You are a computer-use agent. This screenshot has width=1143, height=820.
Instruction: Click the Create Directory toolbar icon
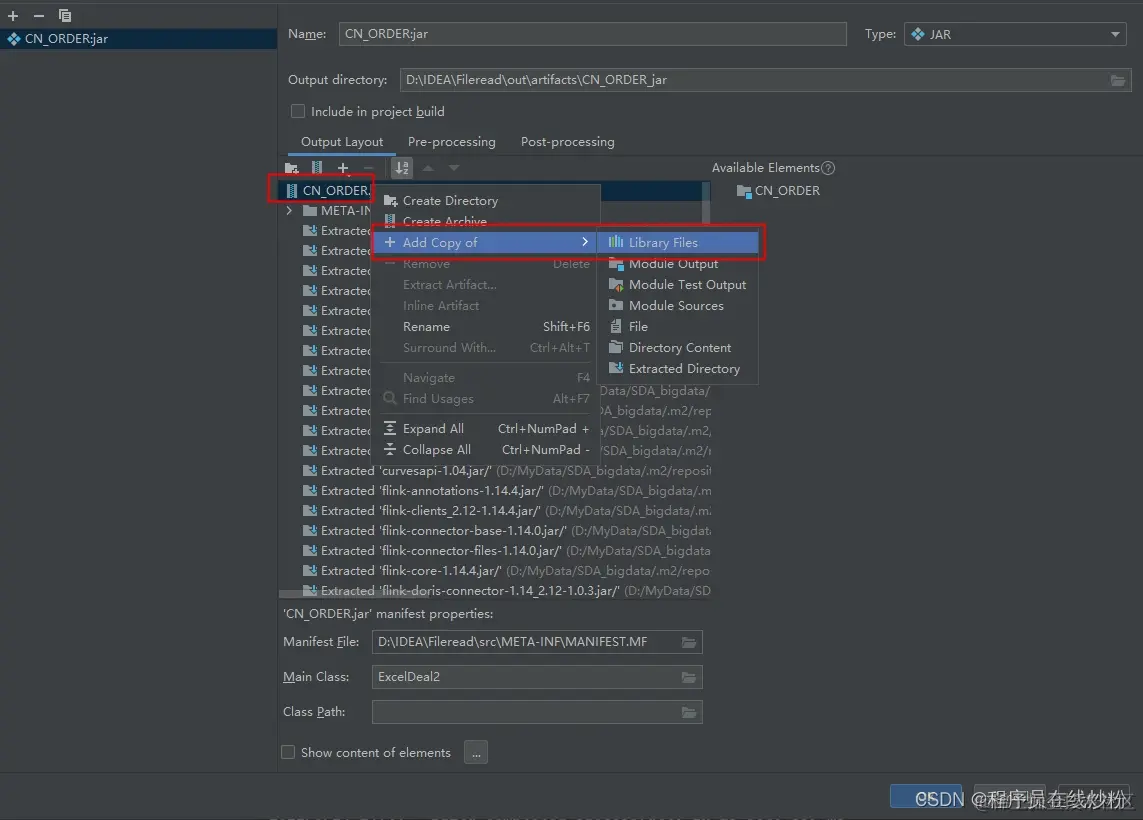[x=292, y=168]
